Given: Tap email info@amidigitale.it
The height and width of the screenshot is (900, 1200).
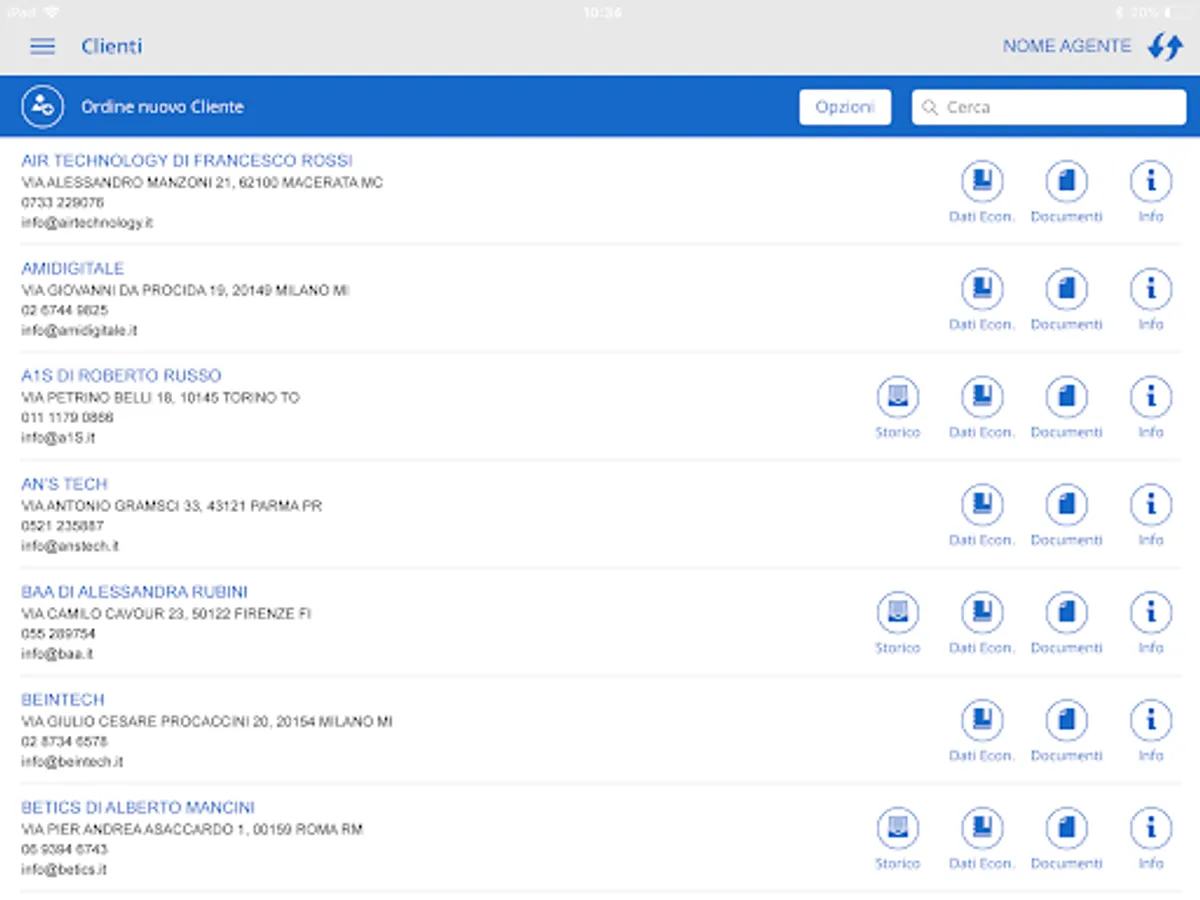Looking at the screenshot, I should click(79, 331).
